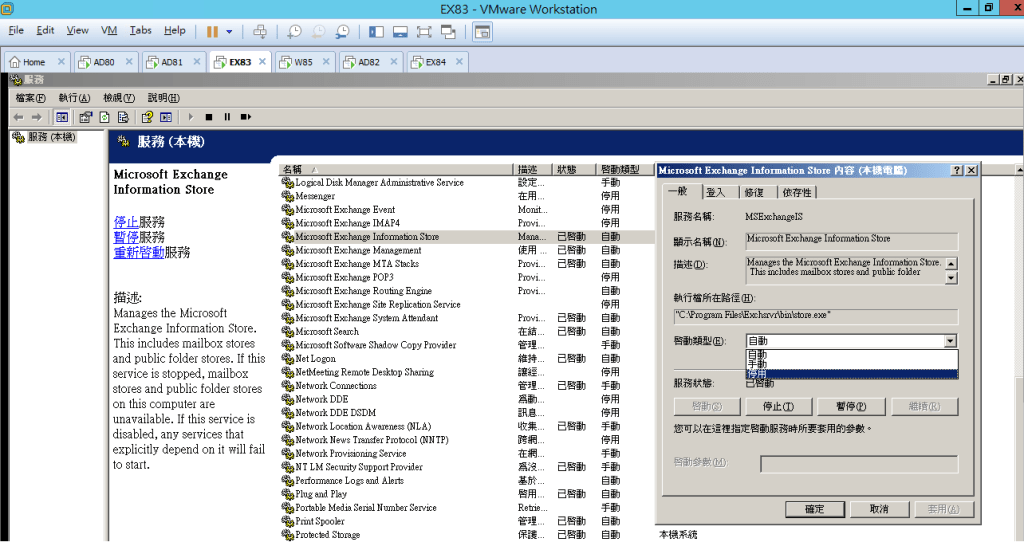The width and height of the screenshot is (1024, 542).
Task: Open the VM menu in VMware
Action: pos(109,31)
